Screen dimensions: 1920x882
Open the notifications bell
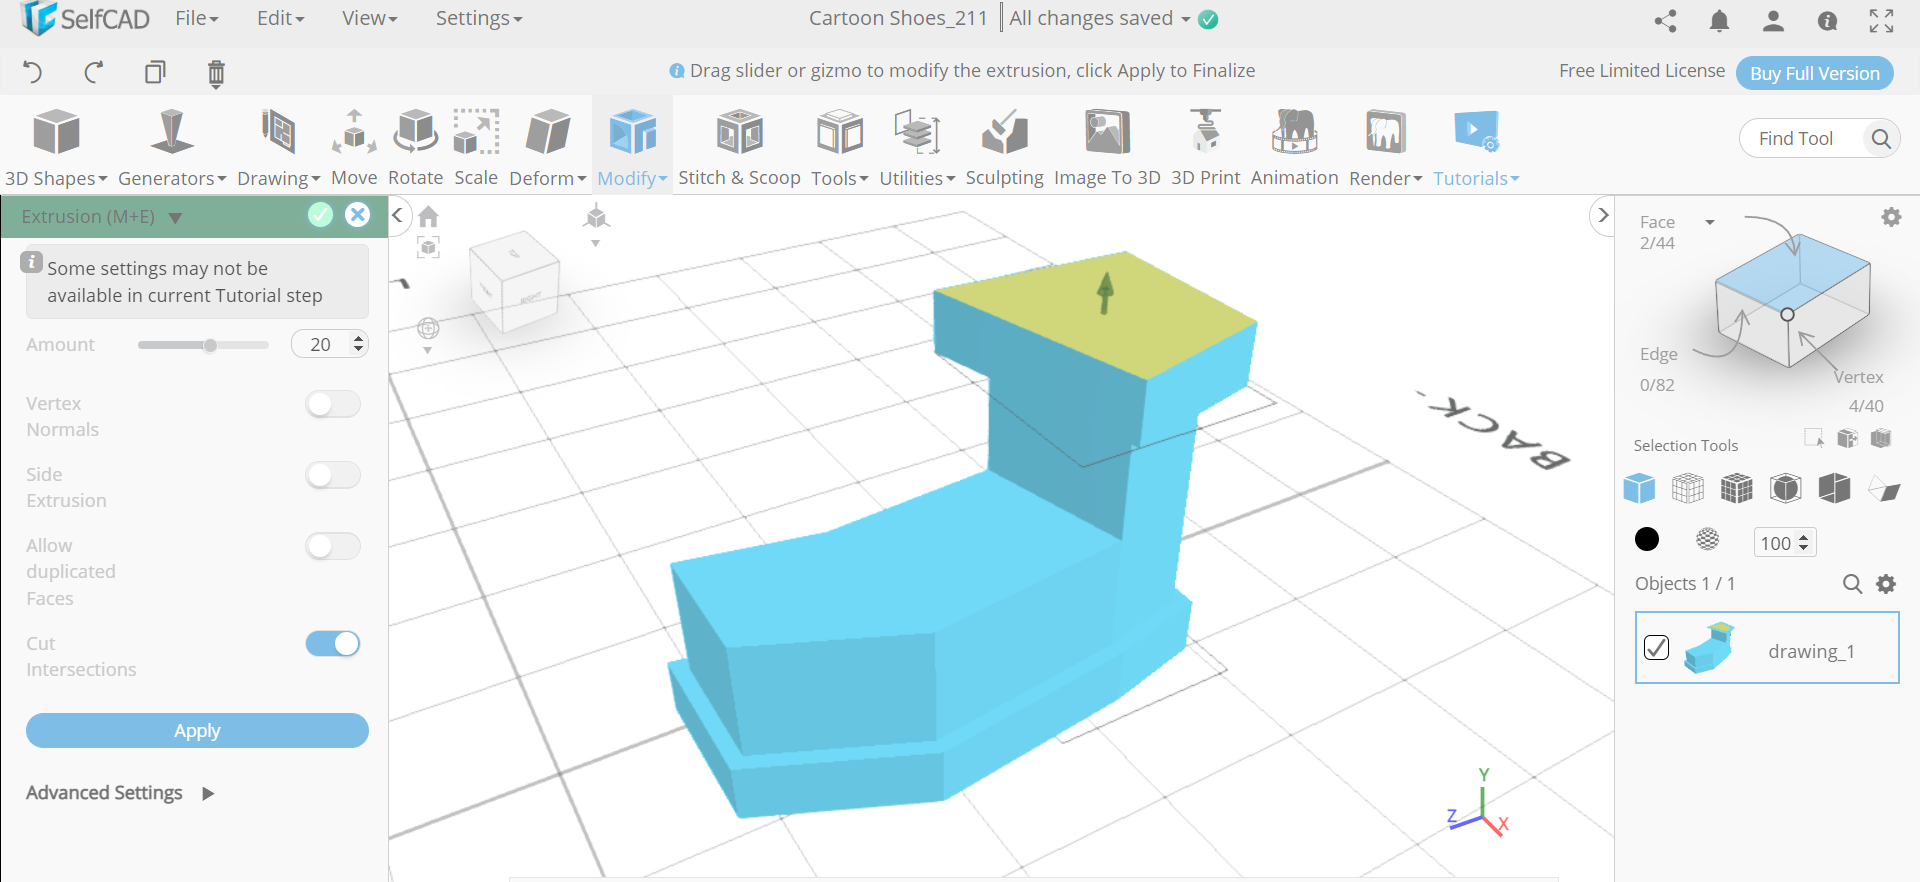[1719, 21]
